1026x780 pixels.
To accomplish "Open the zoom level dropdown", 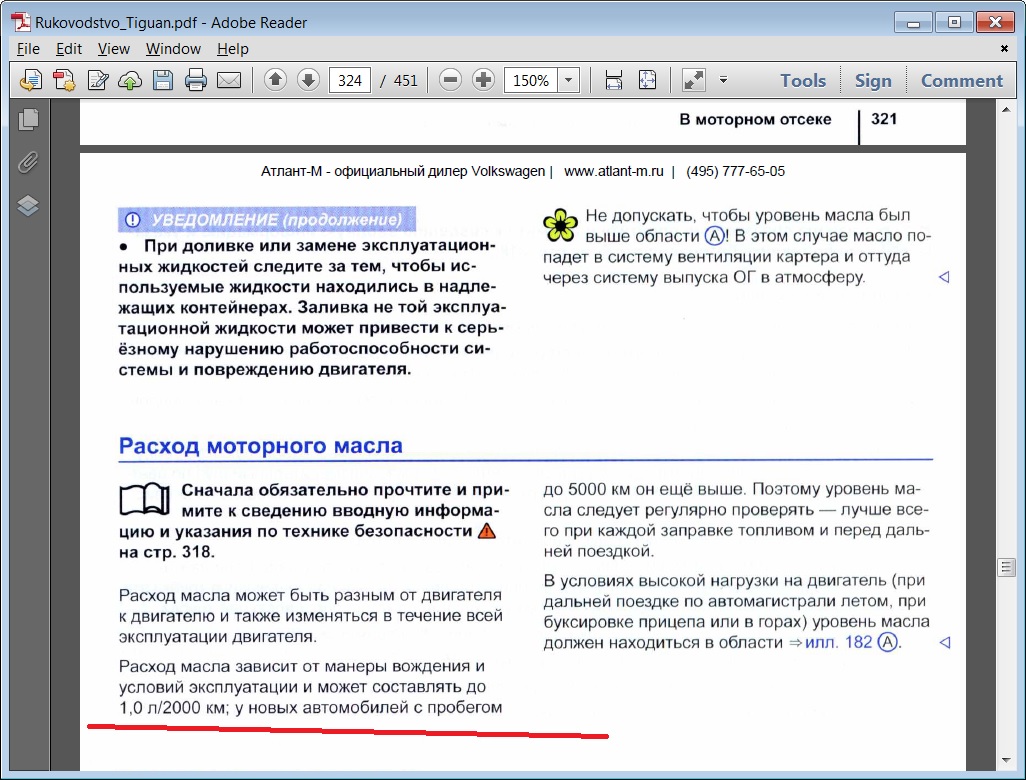I will pyautogui.click(x=569, y=81).
